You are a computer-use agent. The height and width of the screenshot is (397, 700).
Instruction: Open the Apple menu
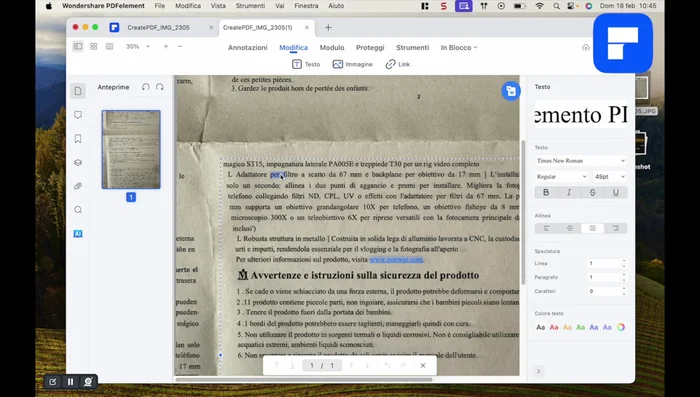point(49,6)
